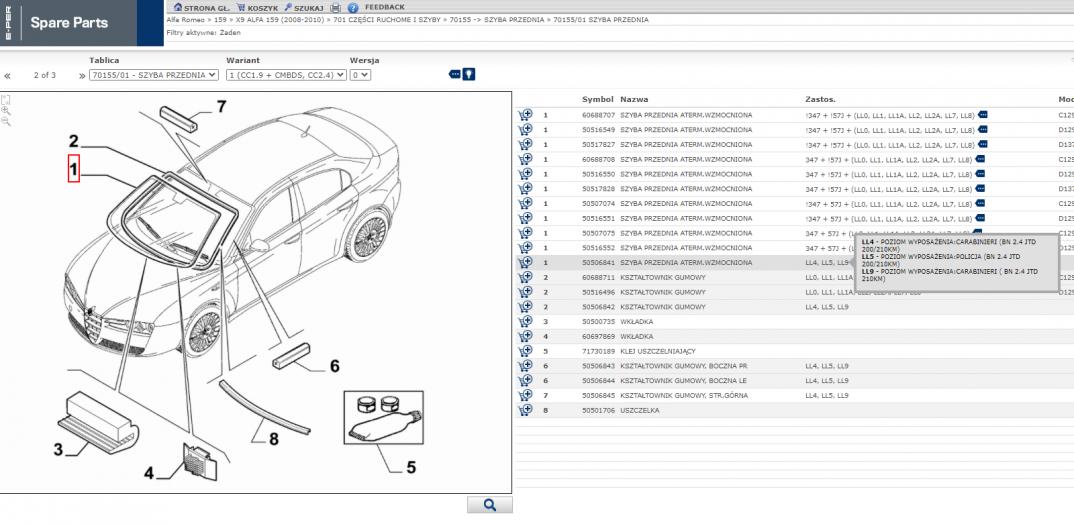This screenshot has height=524, width=1074.
Task: Open the Tablica dropdown
Action: point(154,75)
